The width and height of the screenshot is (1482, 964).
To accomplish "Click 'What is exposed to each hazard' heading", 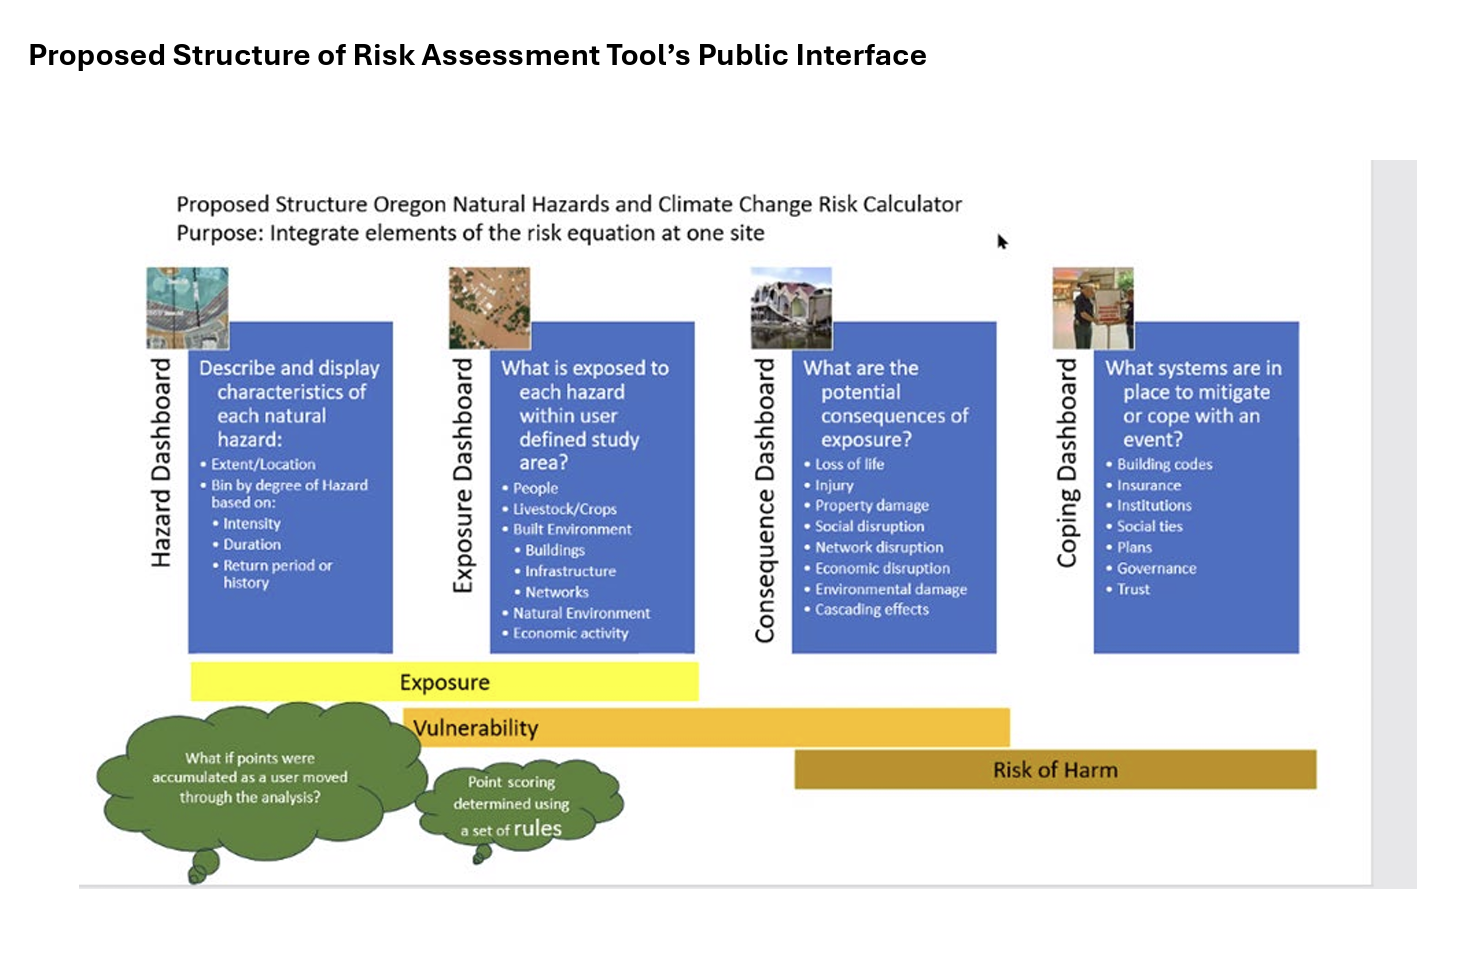I will pos(583,414).
